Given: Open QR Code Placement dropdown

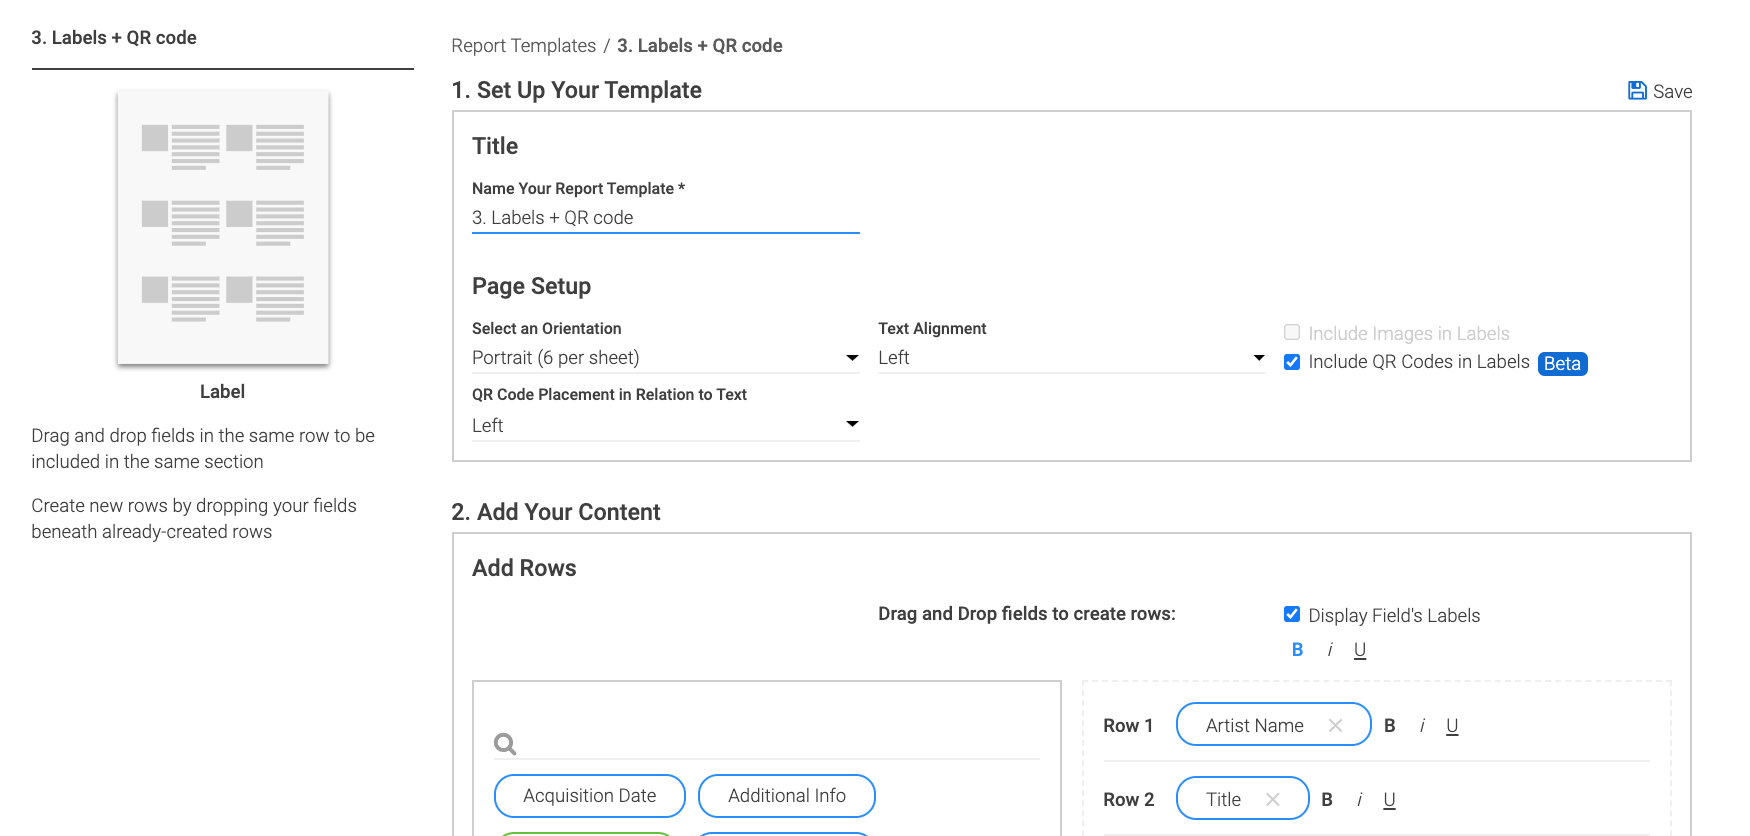Looking at the screenshot, I should (x=665, y=425).
